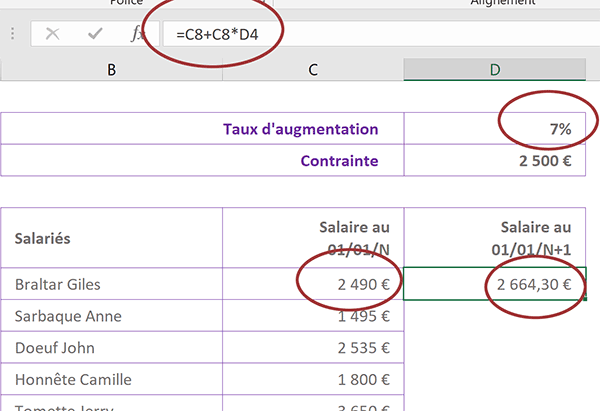Select column B header
Image resolution: width=600 pixels, height=411 pixels.
(111, 70)
